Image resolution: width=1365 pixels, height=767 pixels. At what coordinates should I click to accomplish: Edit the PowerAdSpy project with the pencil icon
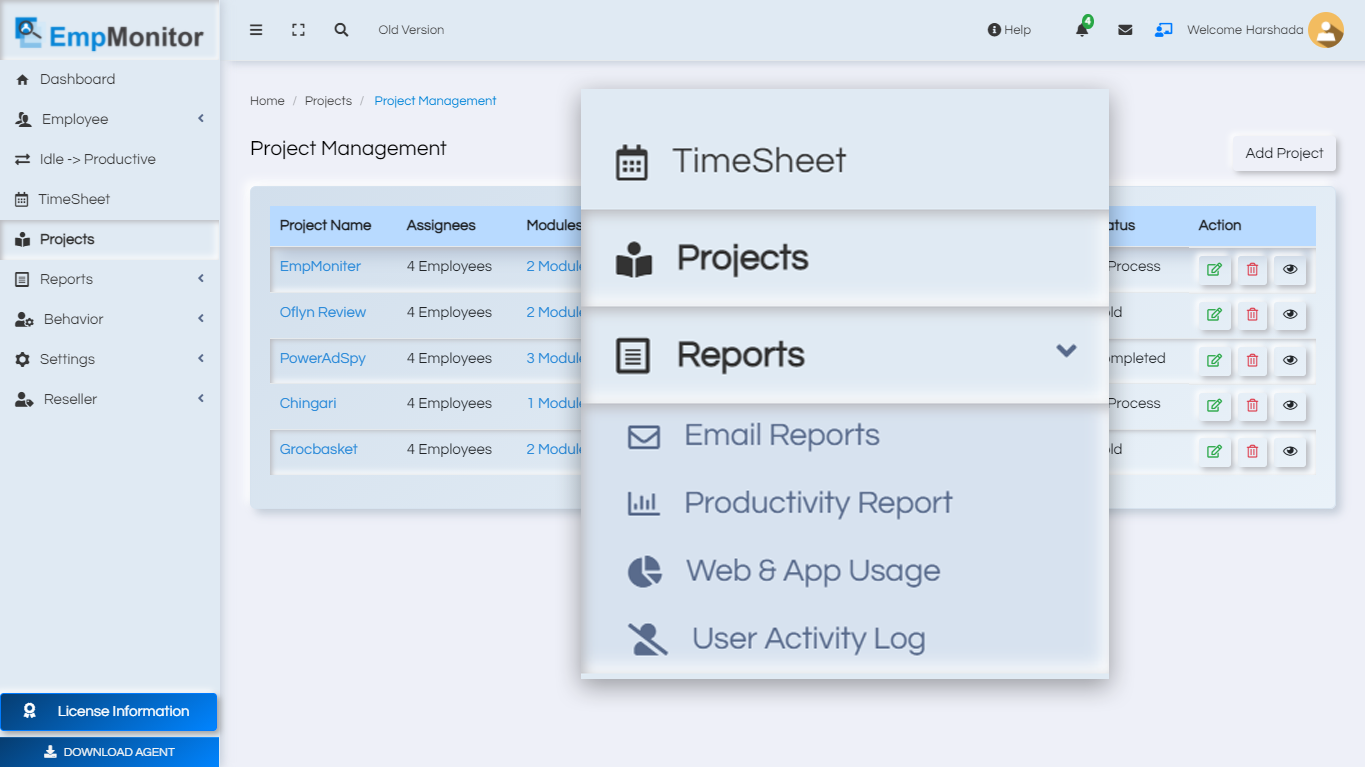point(1214,360)
